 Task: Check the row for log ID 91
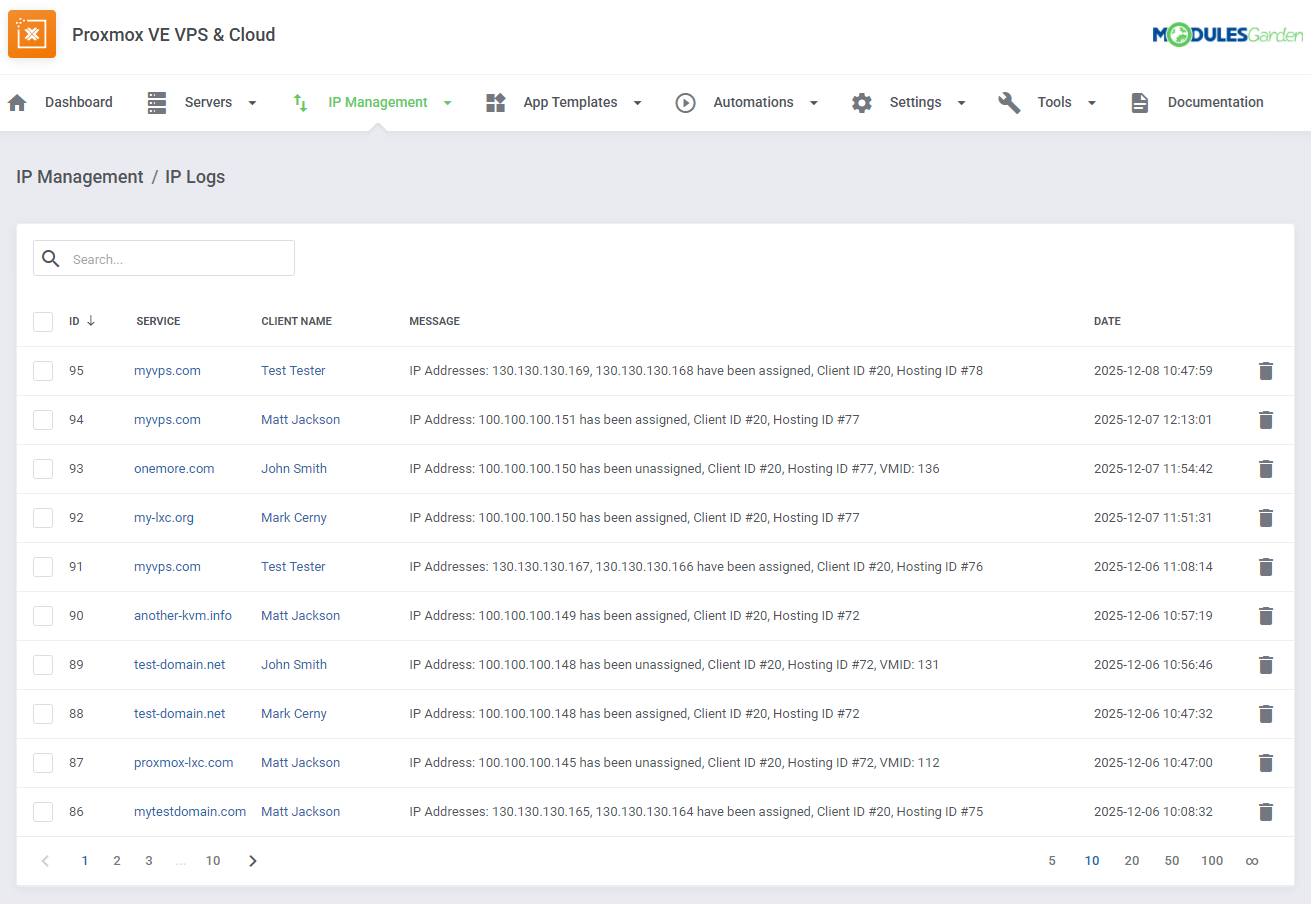(43, 567)
